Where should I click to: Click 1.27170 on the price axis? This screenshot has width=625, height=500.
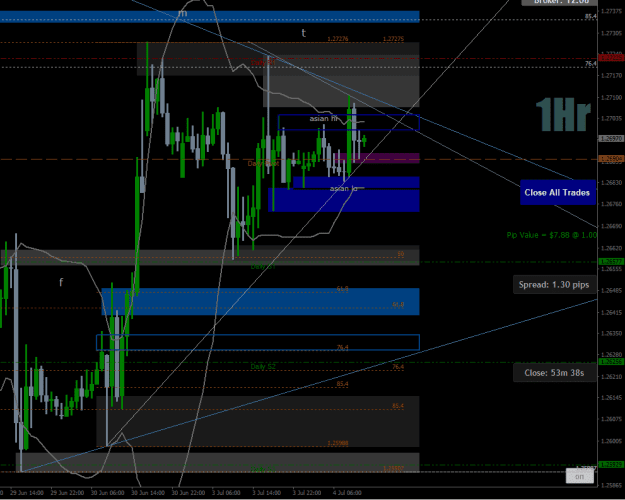click(611, 75)
